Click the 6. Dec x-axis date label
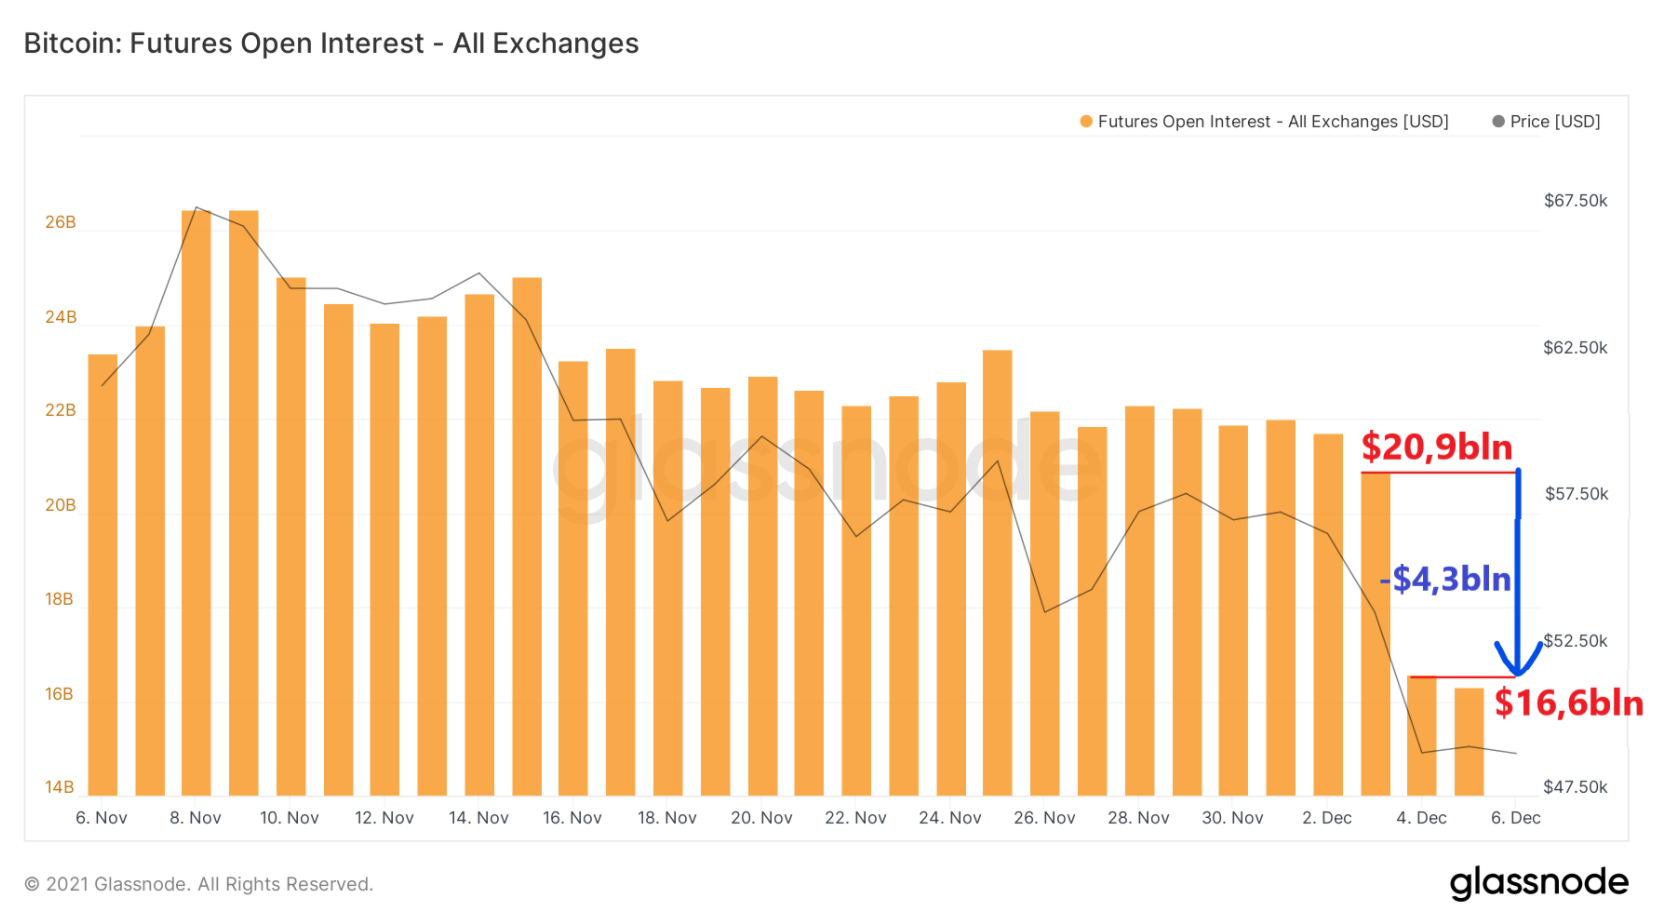Viewport: 1655px width, 920px height. 1515,818
